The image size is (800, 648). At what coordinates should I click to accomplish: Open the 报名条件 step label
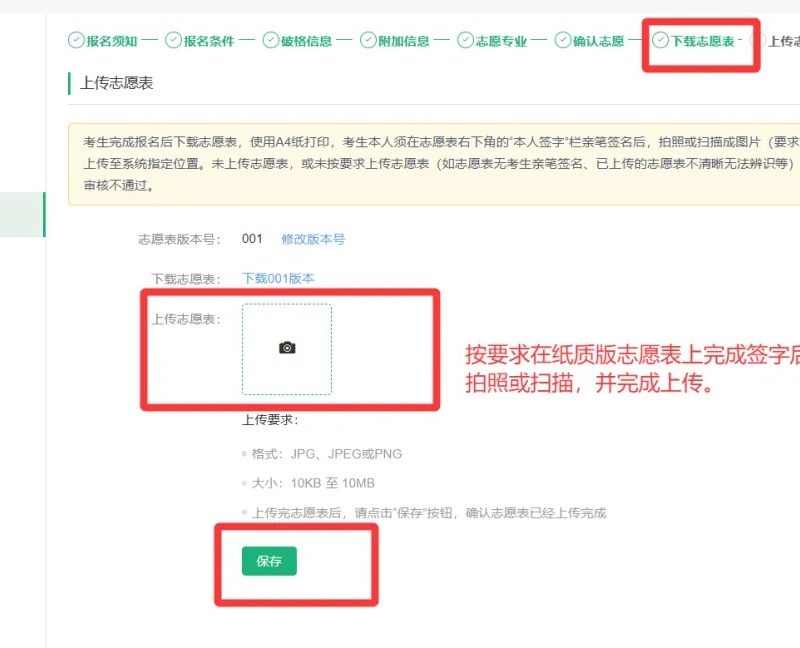click(209, 41)
